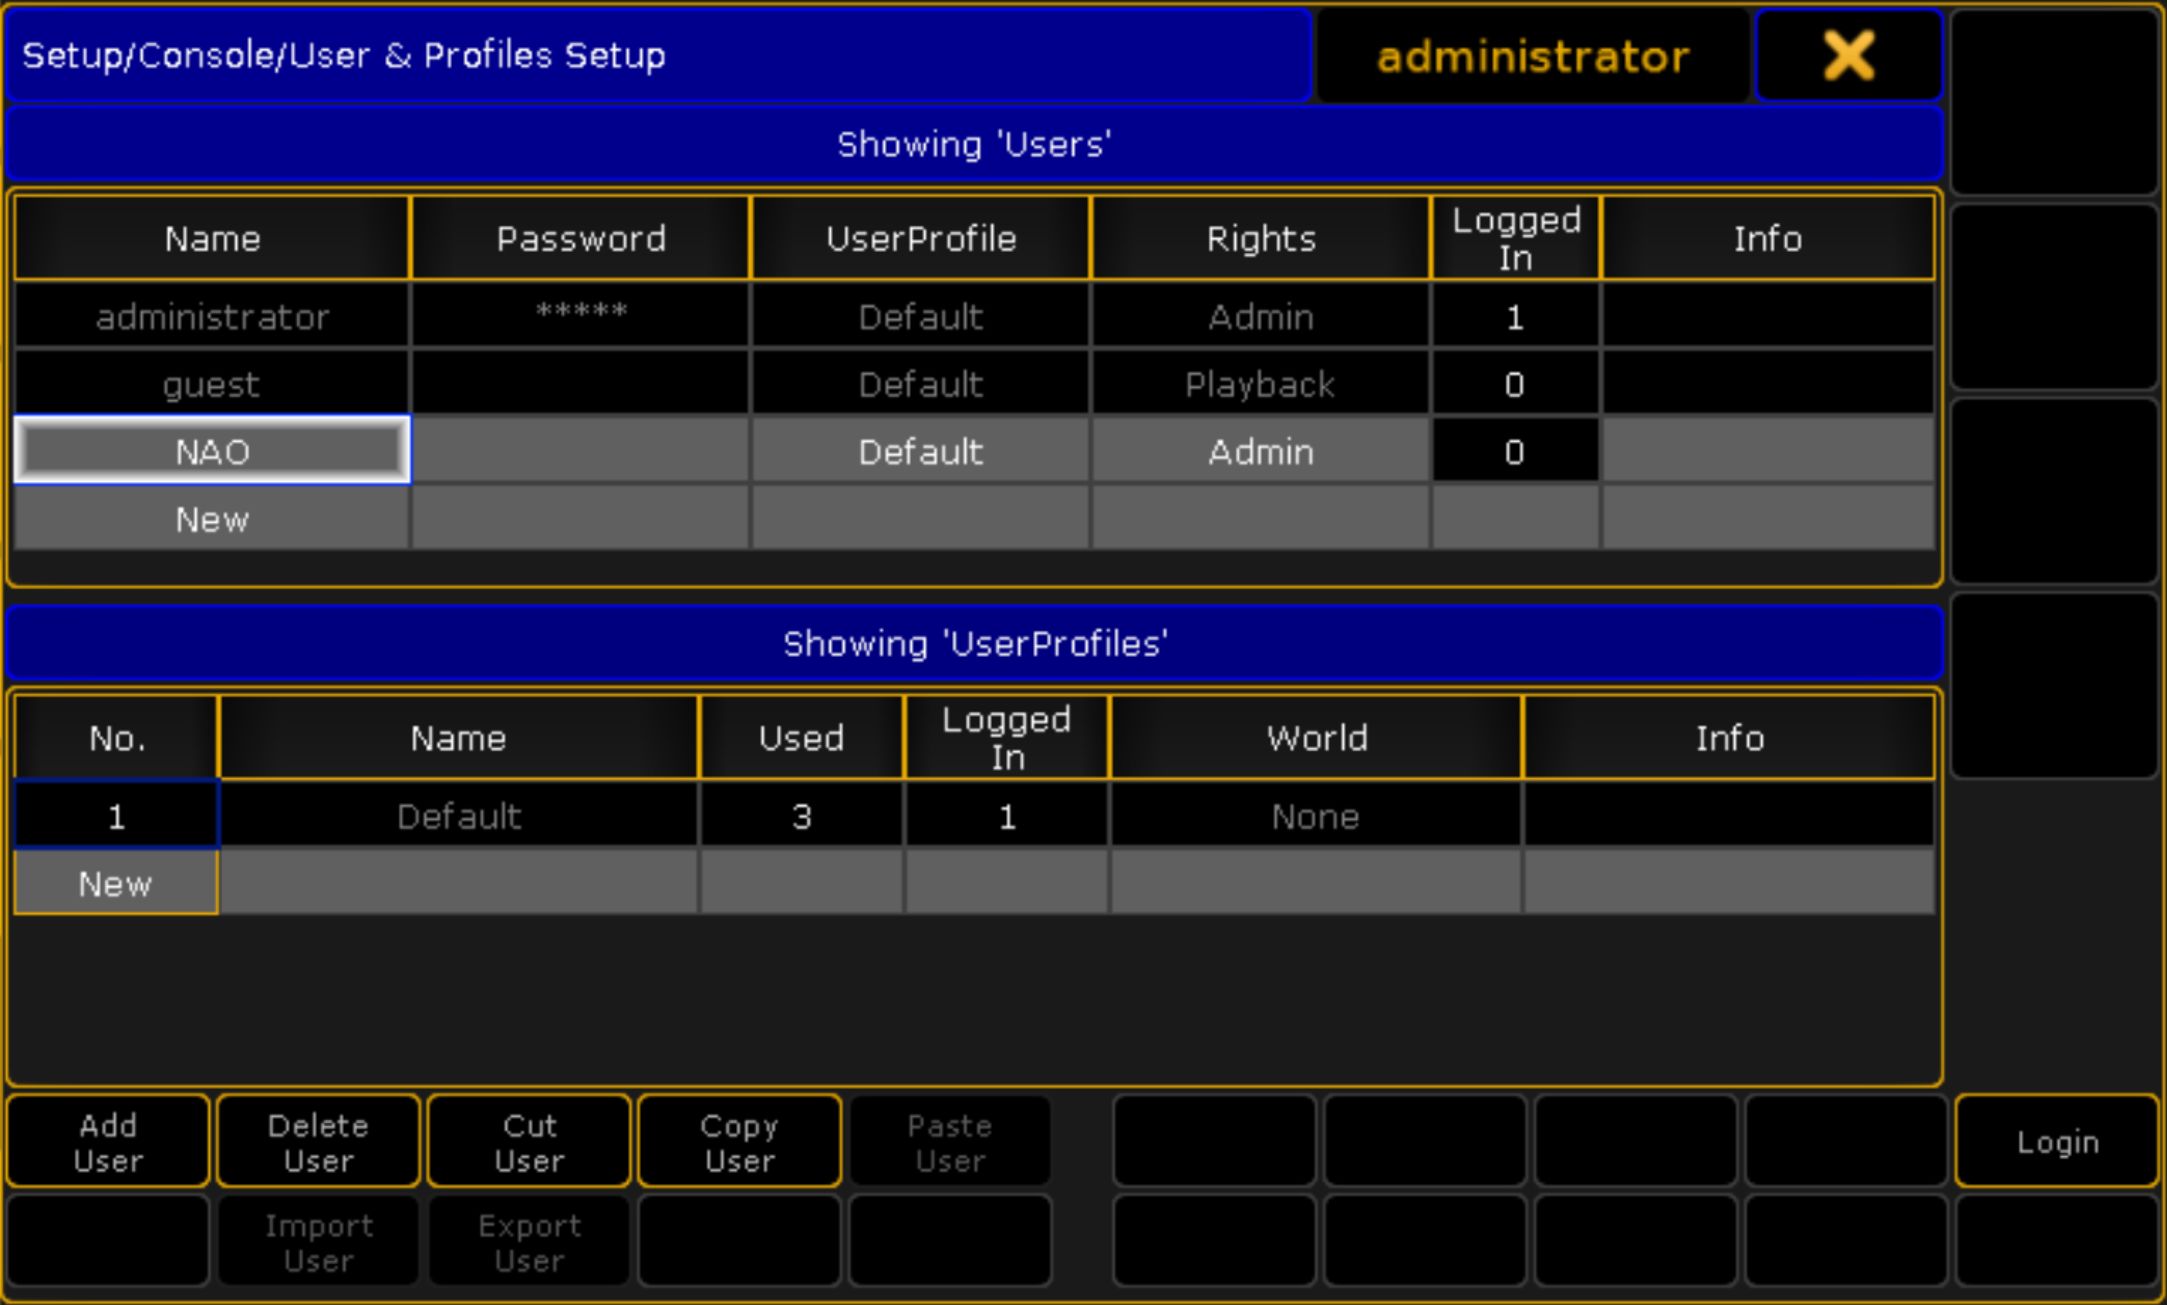
Task: Click New row in the Users table
Action: (212, 520)
